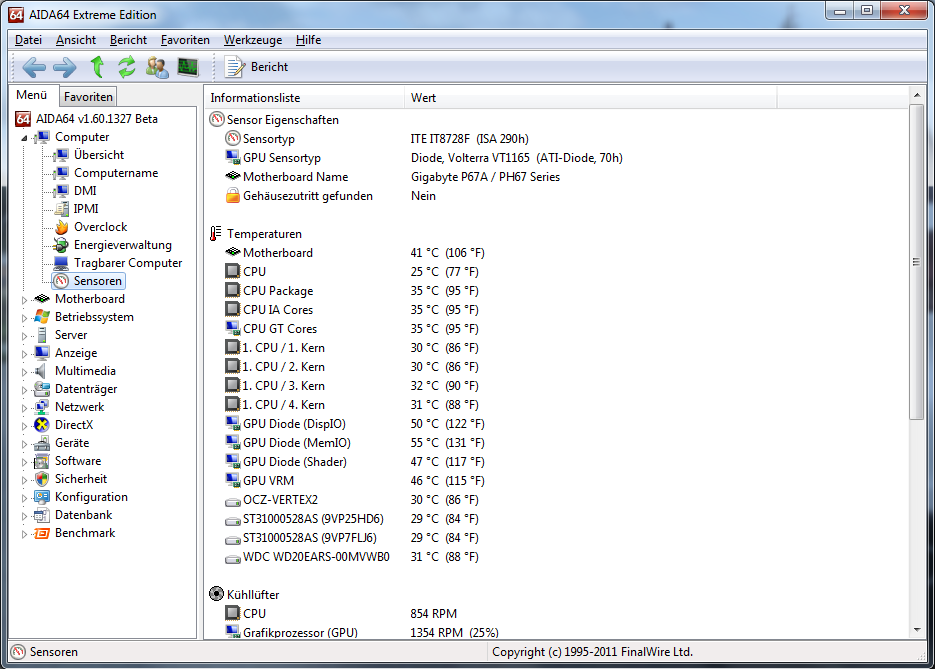Expand the Datenträger tree node

point(24,390)
